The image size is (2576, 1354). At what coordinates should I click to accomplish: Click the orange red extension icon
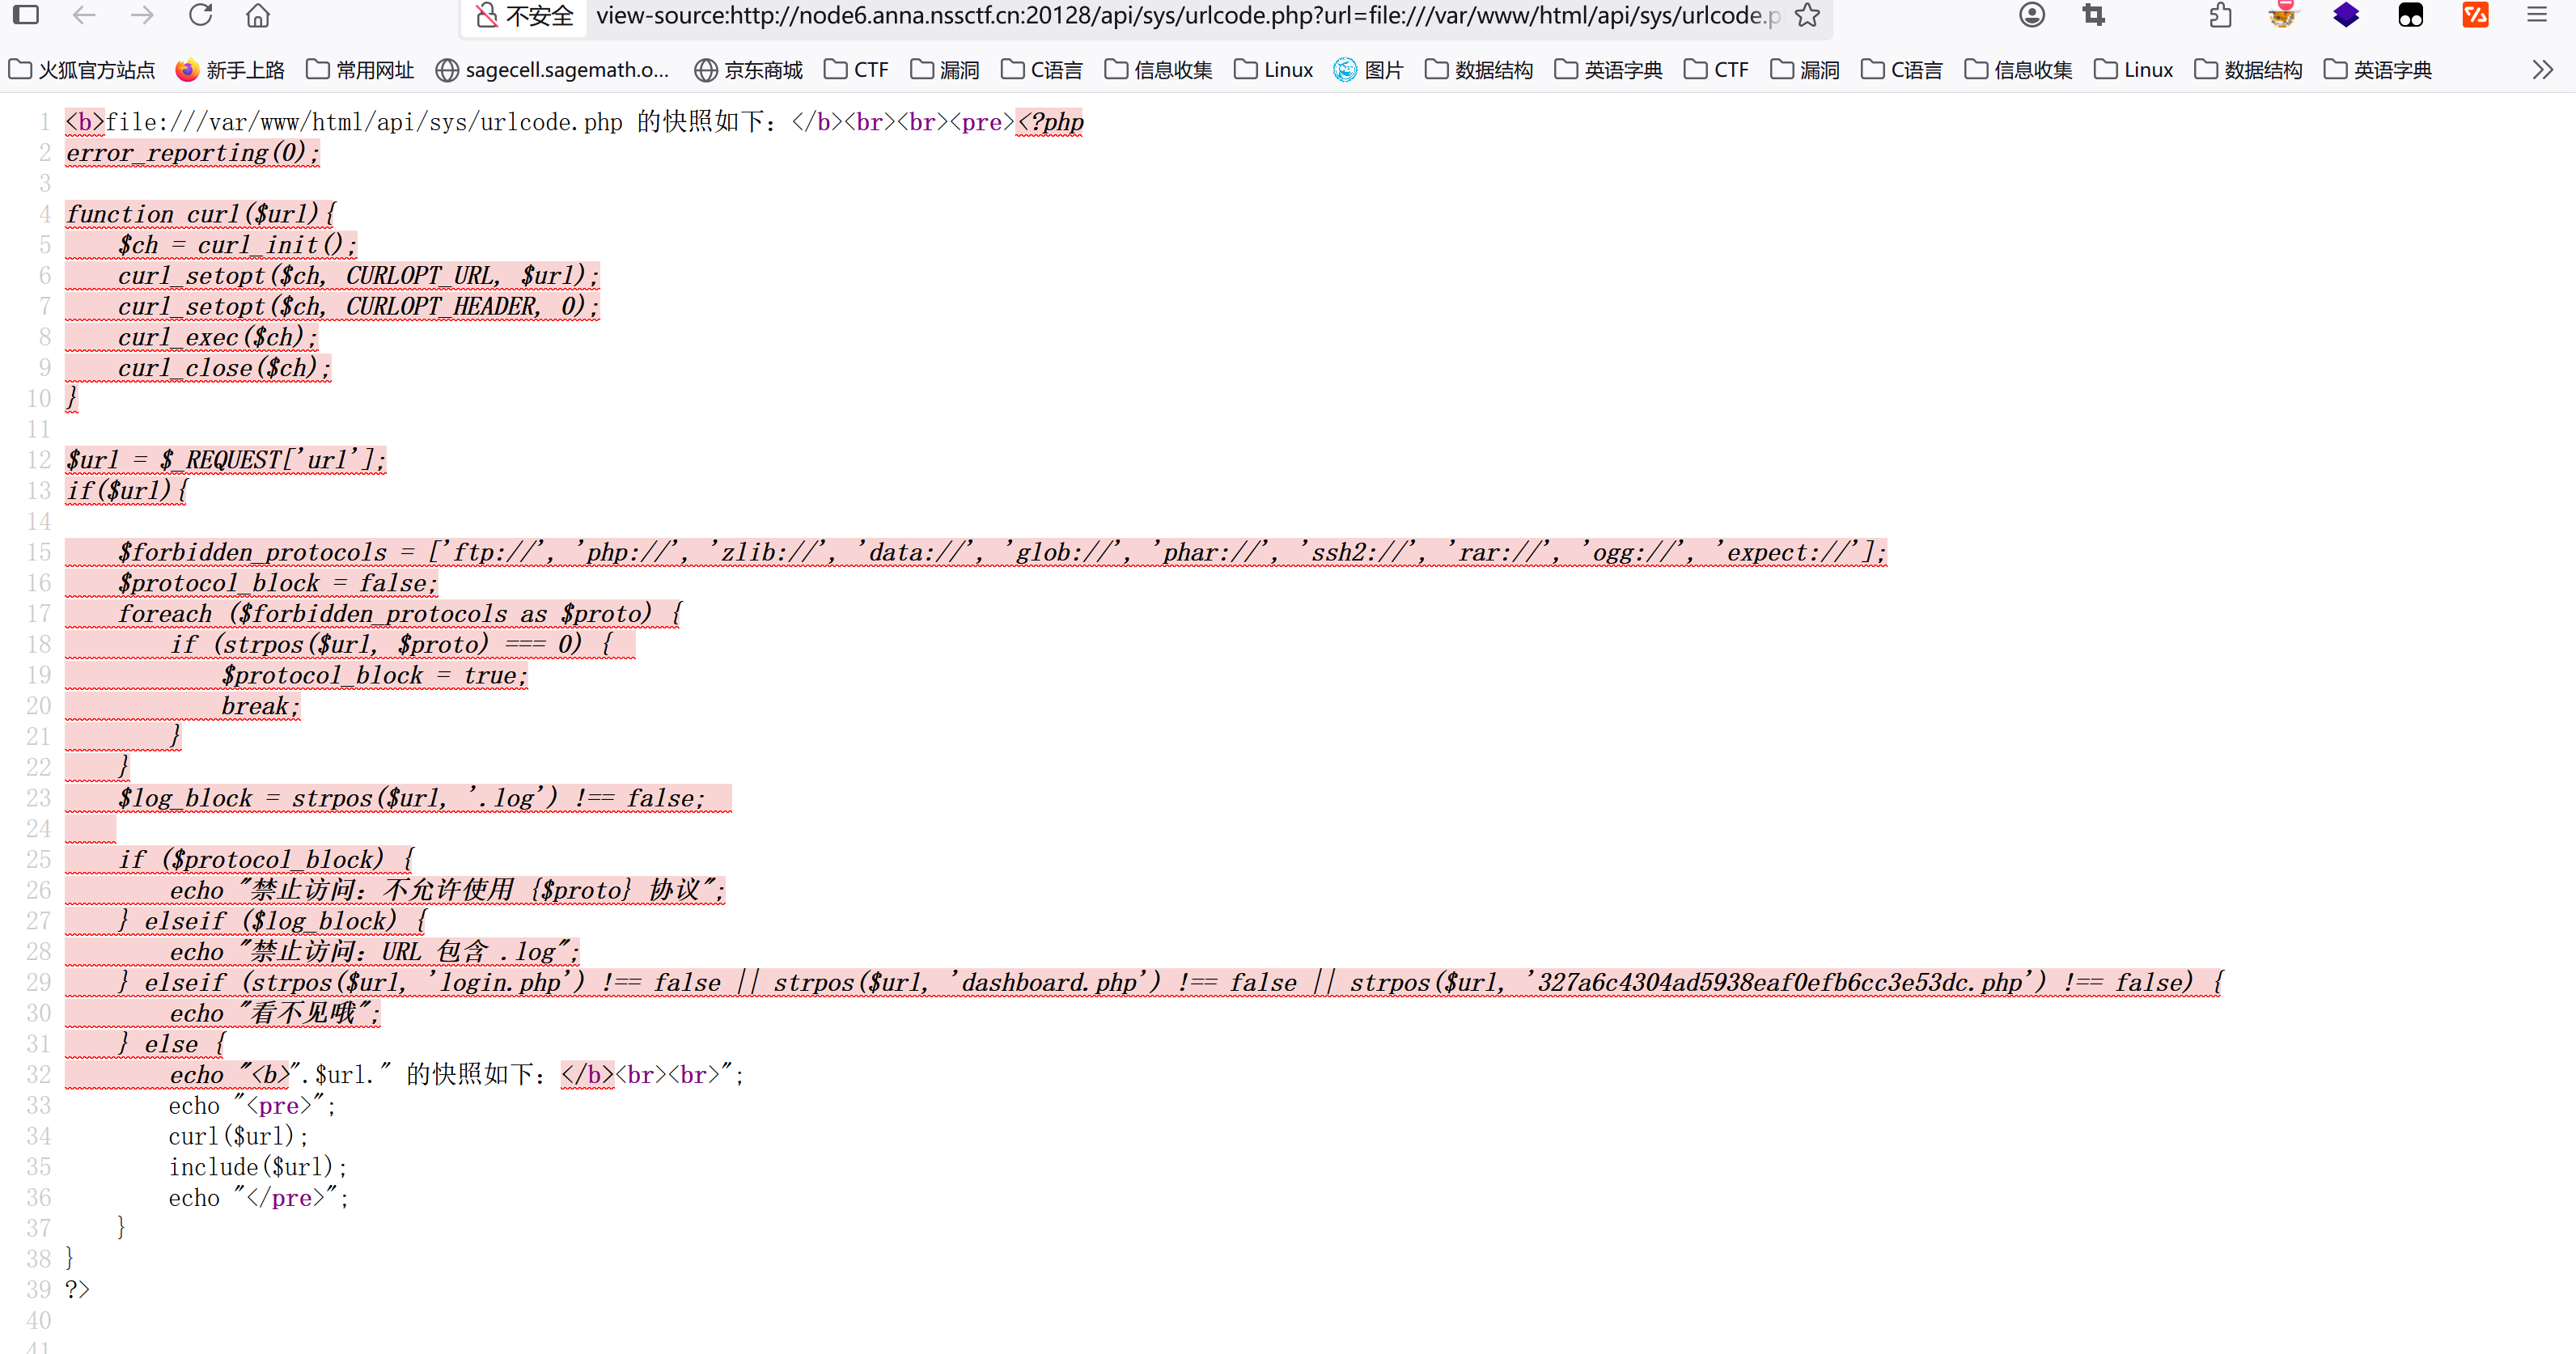click(2475, 15)
